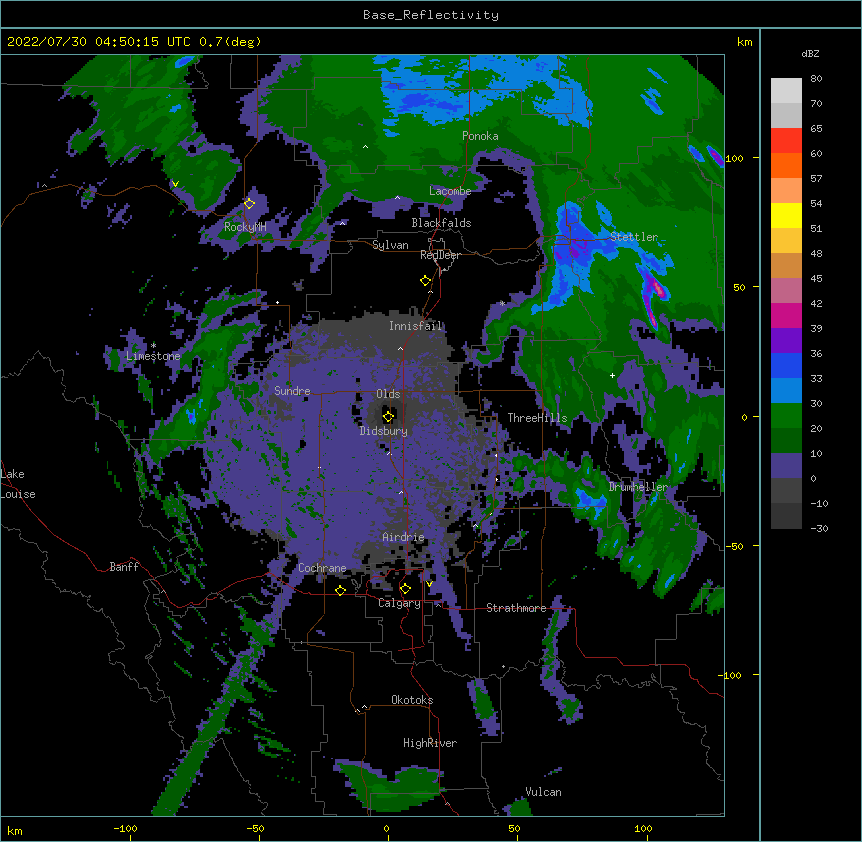This screenshot has height=842, width=862.
Task: Click the Sylvan label
Action: 390,245
